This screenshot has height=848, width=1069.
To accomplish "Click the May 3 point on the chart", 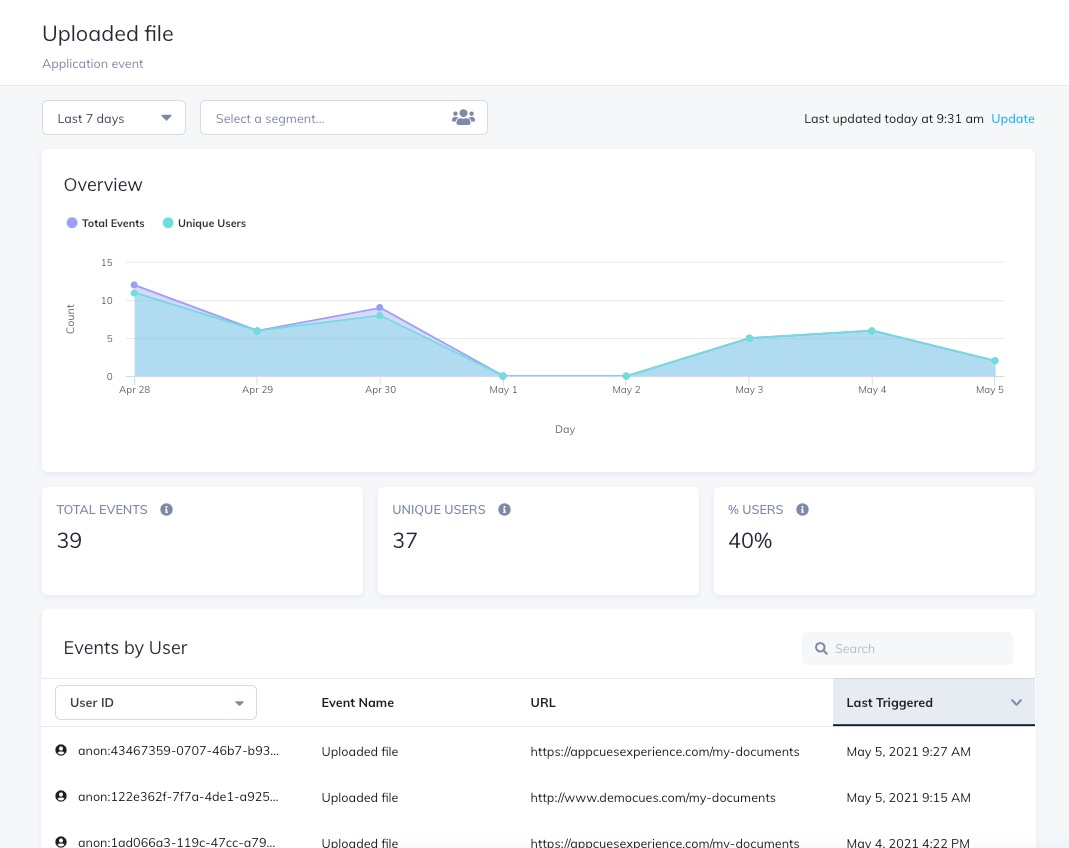I will 749,338.
